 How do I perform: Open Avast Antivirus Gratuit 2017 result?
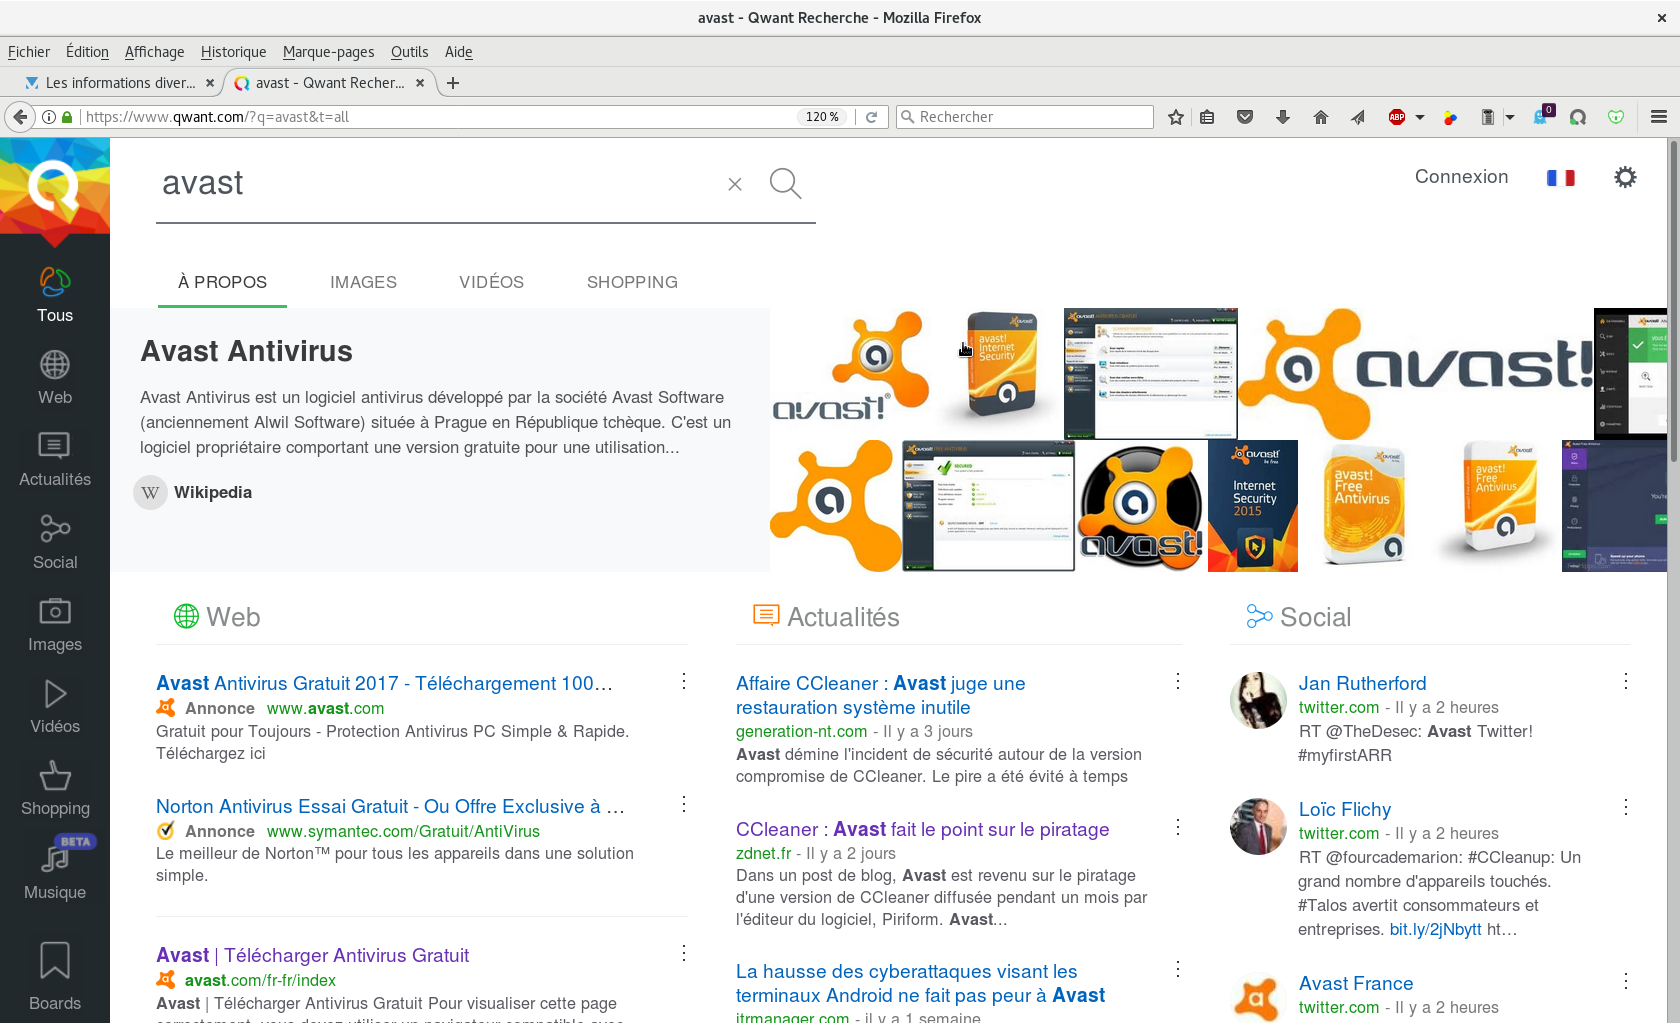click(384, 683)
